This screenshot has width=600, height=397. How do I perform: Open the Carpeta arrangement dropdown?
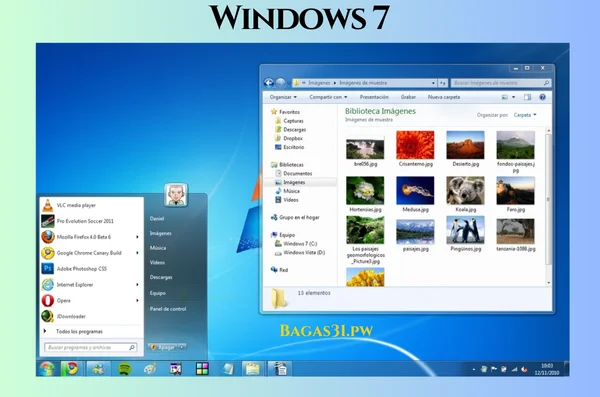pos(525,115)
